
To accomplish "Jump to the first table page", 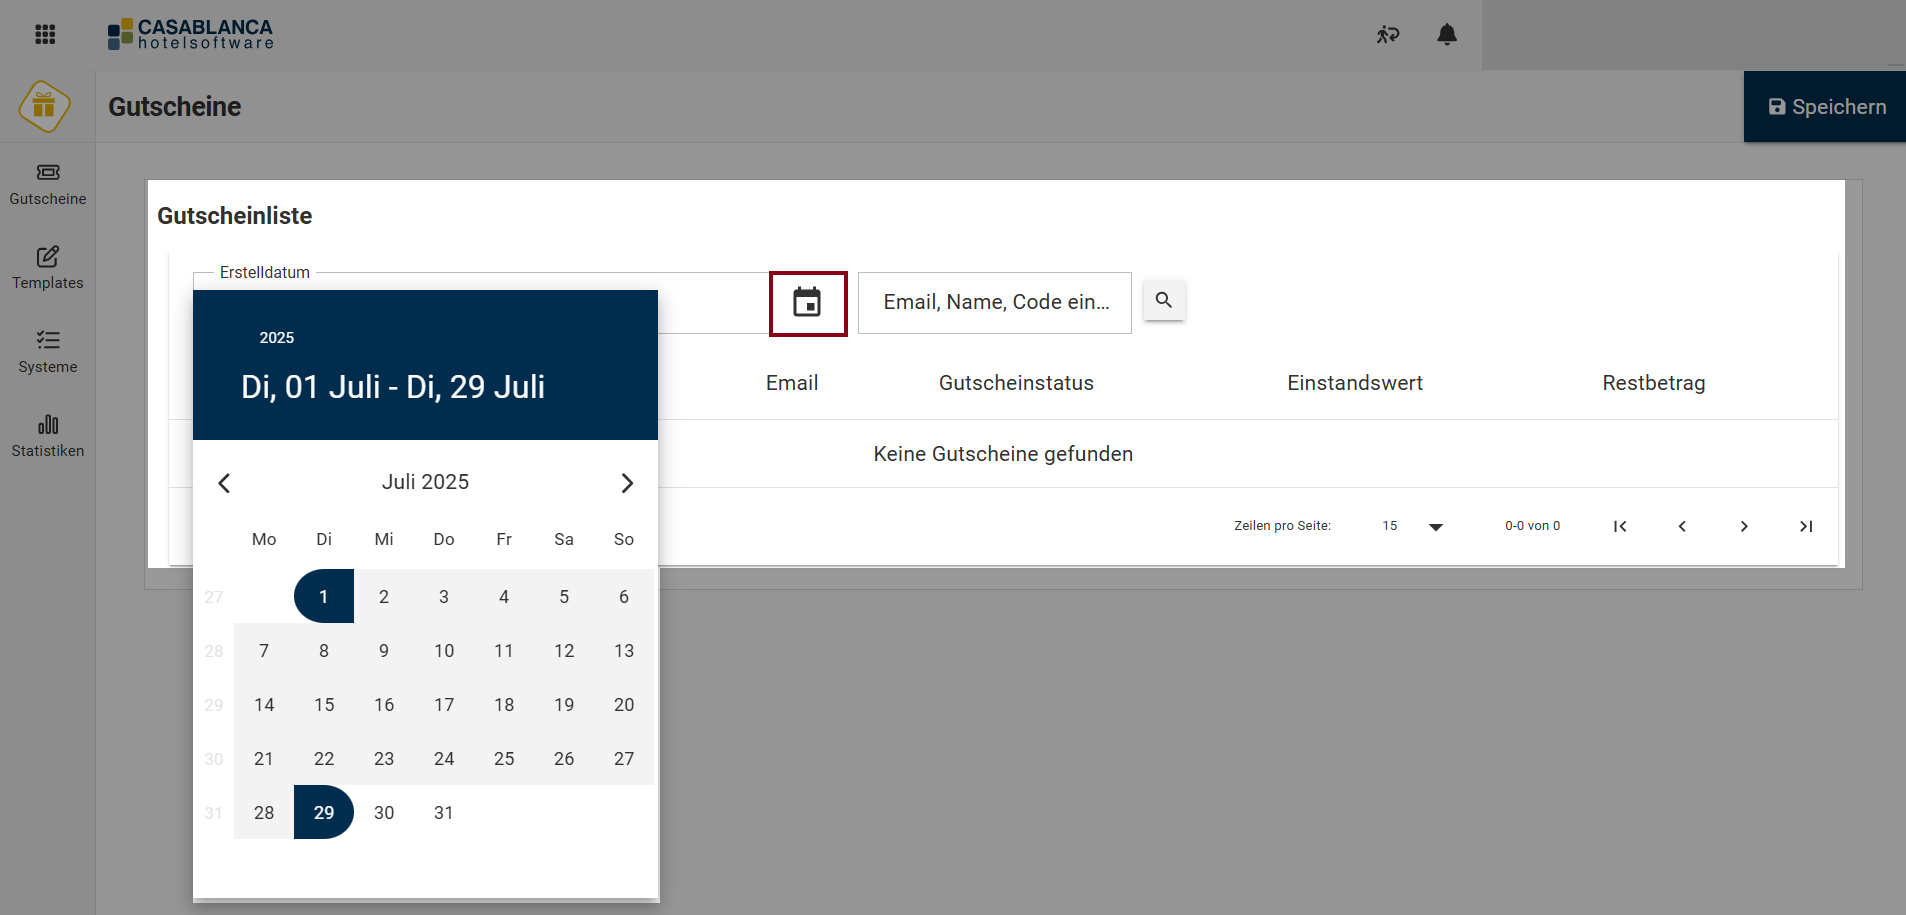I will pyautogui.click(x=1620, y=526).
